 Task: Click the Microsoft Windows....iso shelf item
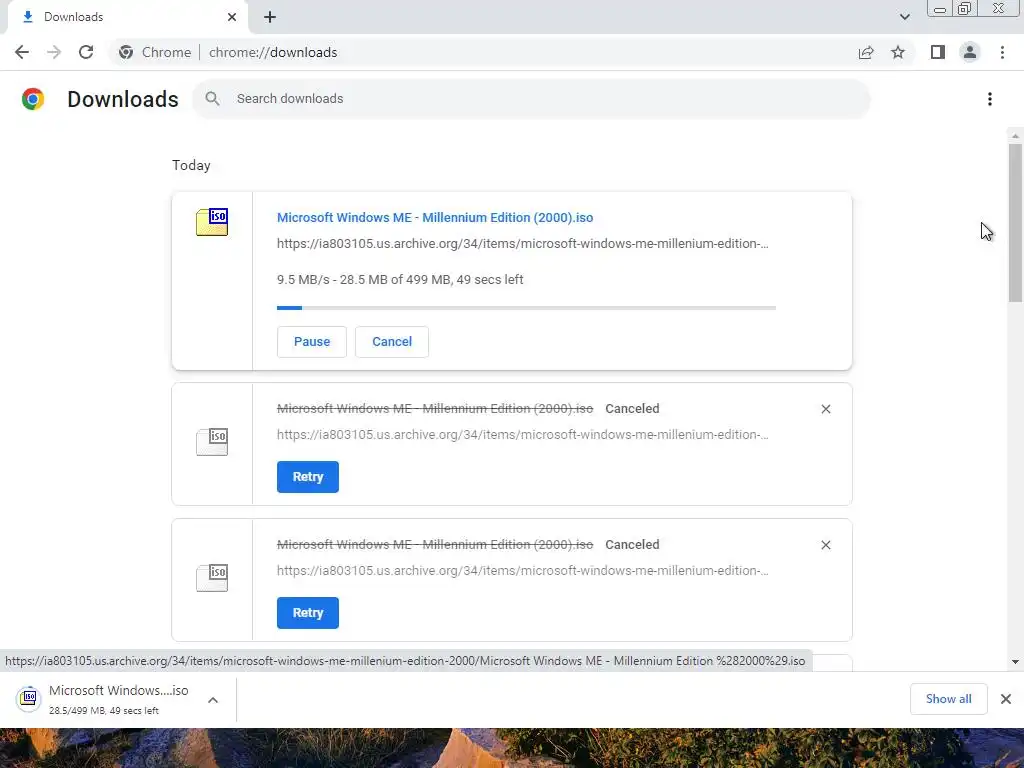coord(118,699)
